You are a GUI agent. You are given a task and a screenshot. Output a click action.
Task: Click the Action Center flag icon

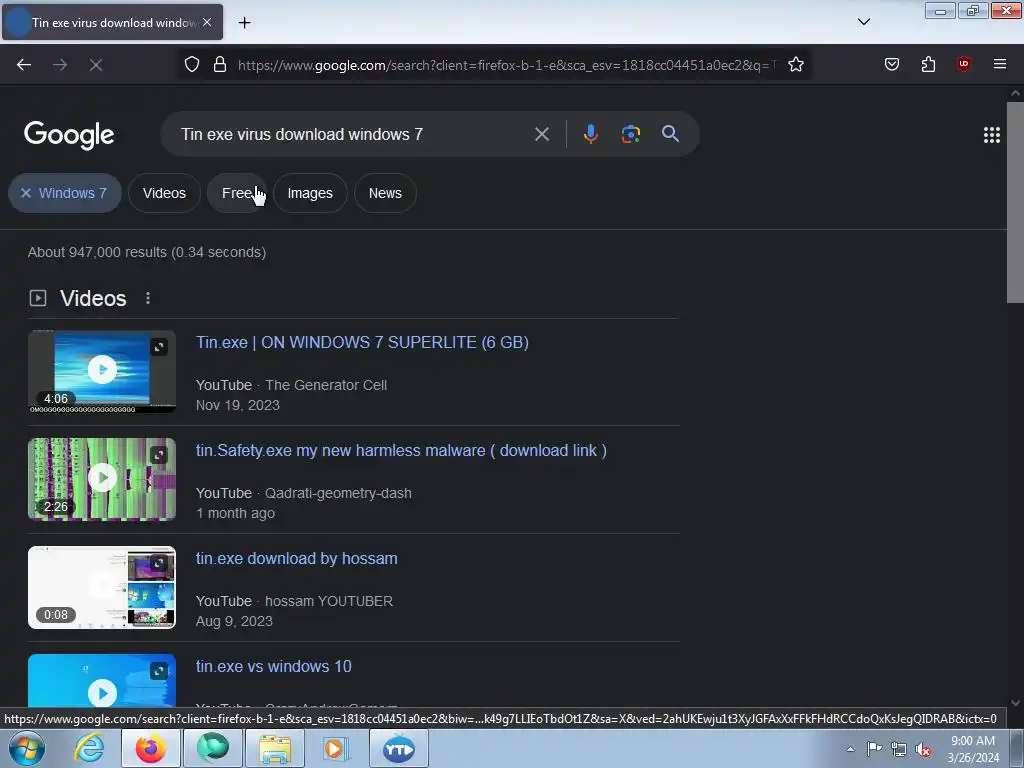tap(874, 748)
